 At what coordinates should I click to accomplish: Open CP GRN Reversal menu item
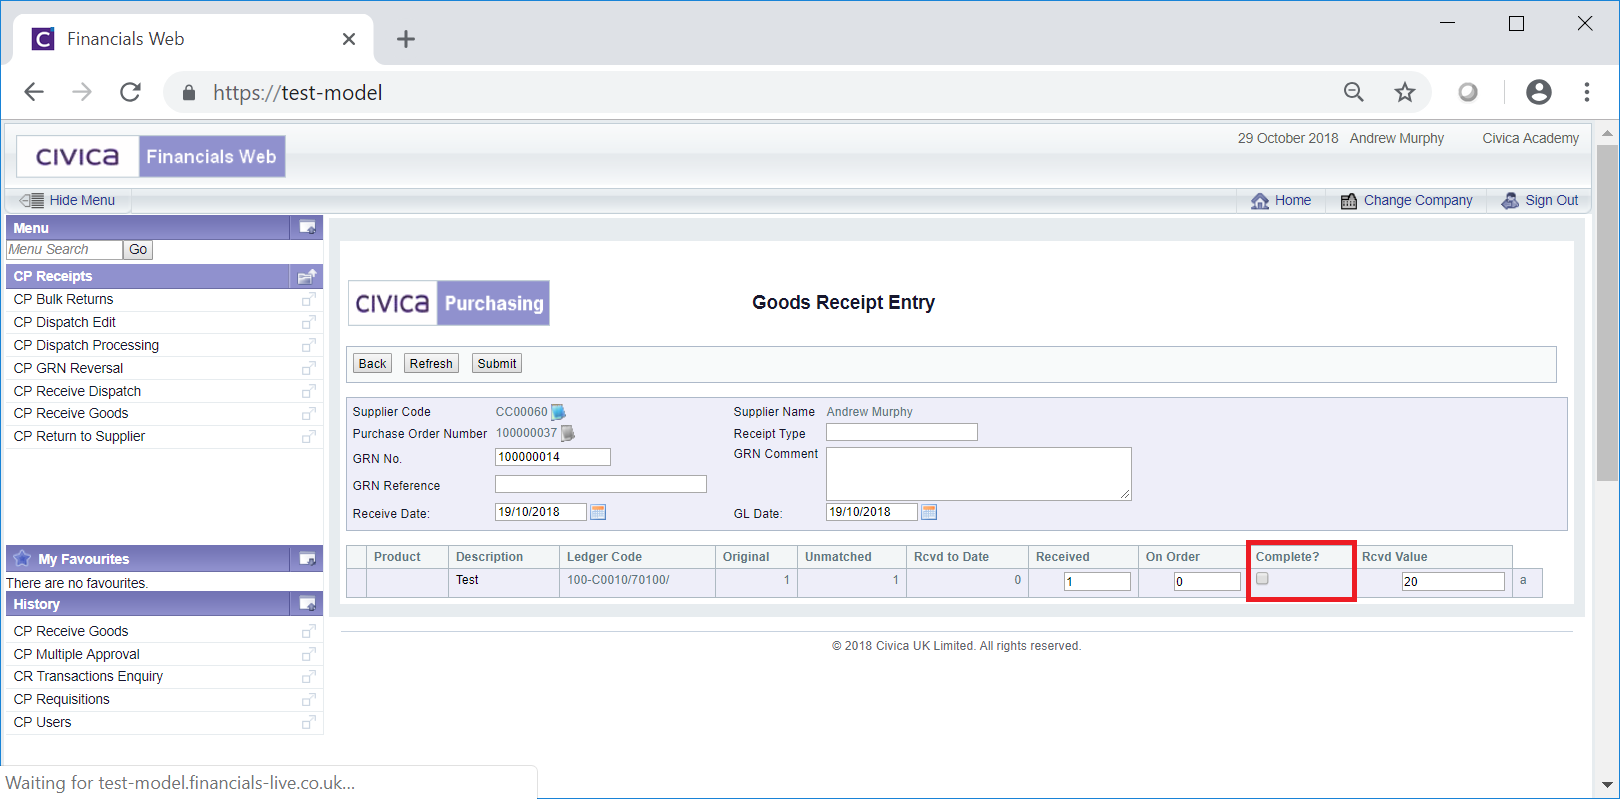(68, 368)
